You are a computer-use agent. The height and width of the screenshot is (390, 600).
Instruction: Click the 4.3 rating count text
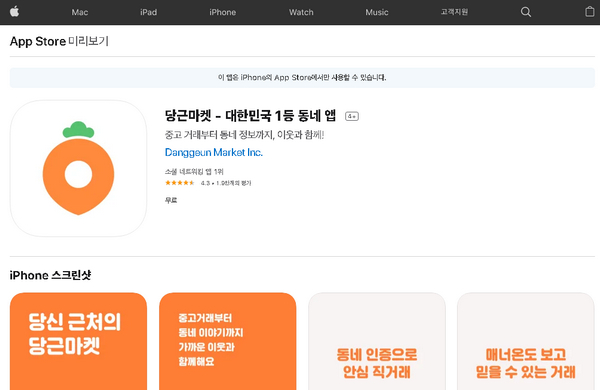tap(226, 183)
